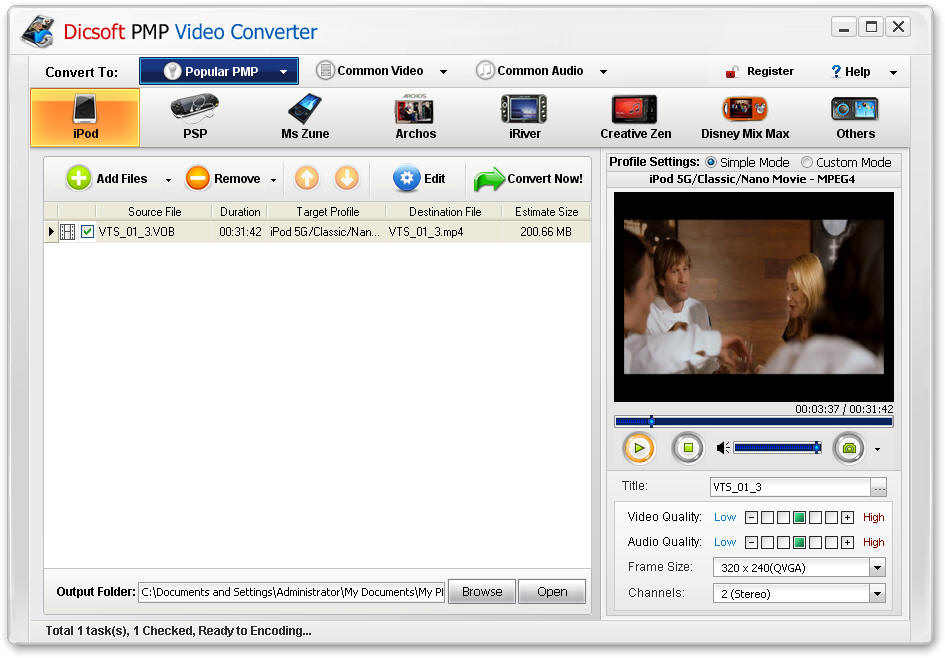This screenshot has width=945, height=658.
Task: Select Simple Mode radio button
Action: pos(711,162)
